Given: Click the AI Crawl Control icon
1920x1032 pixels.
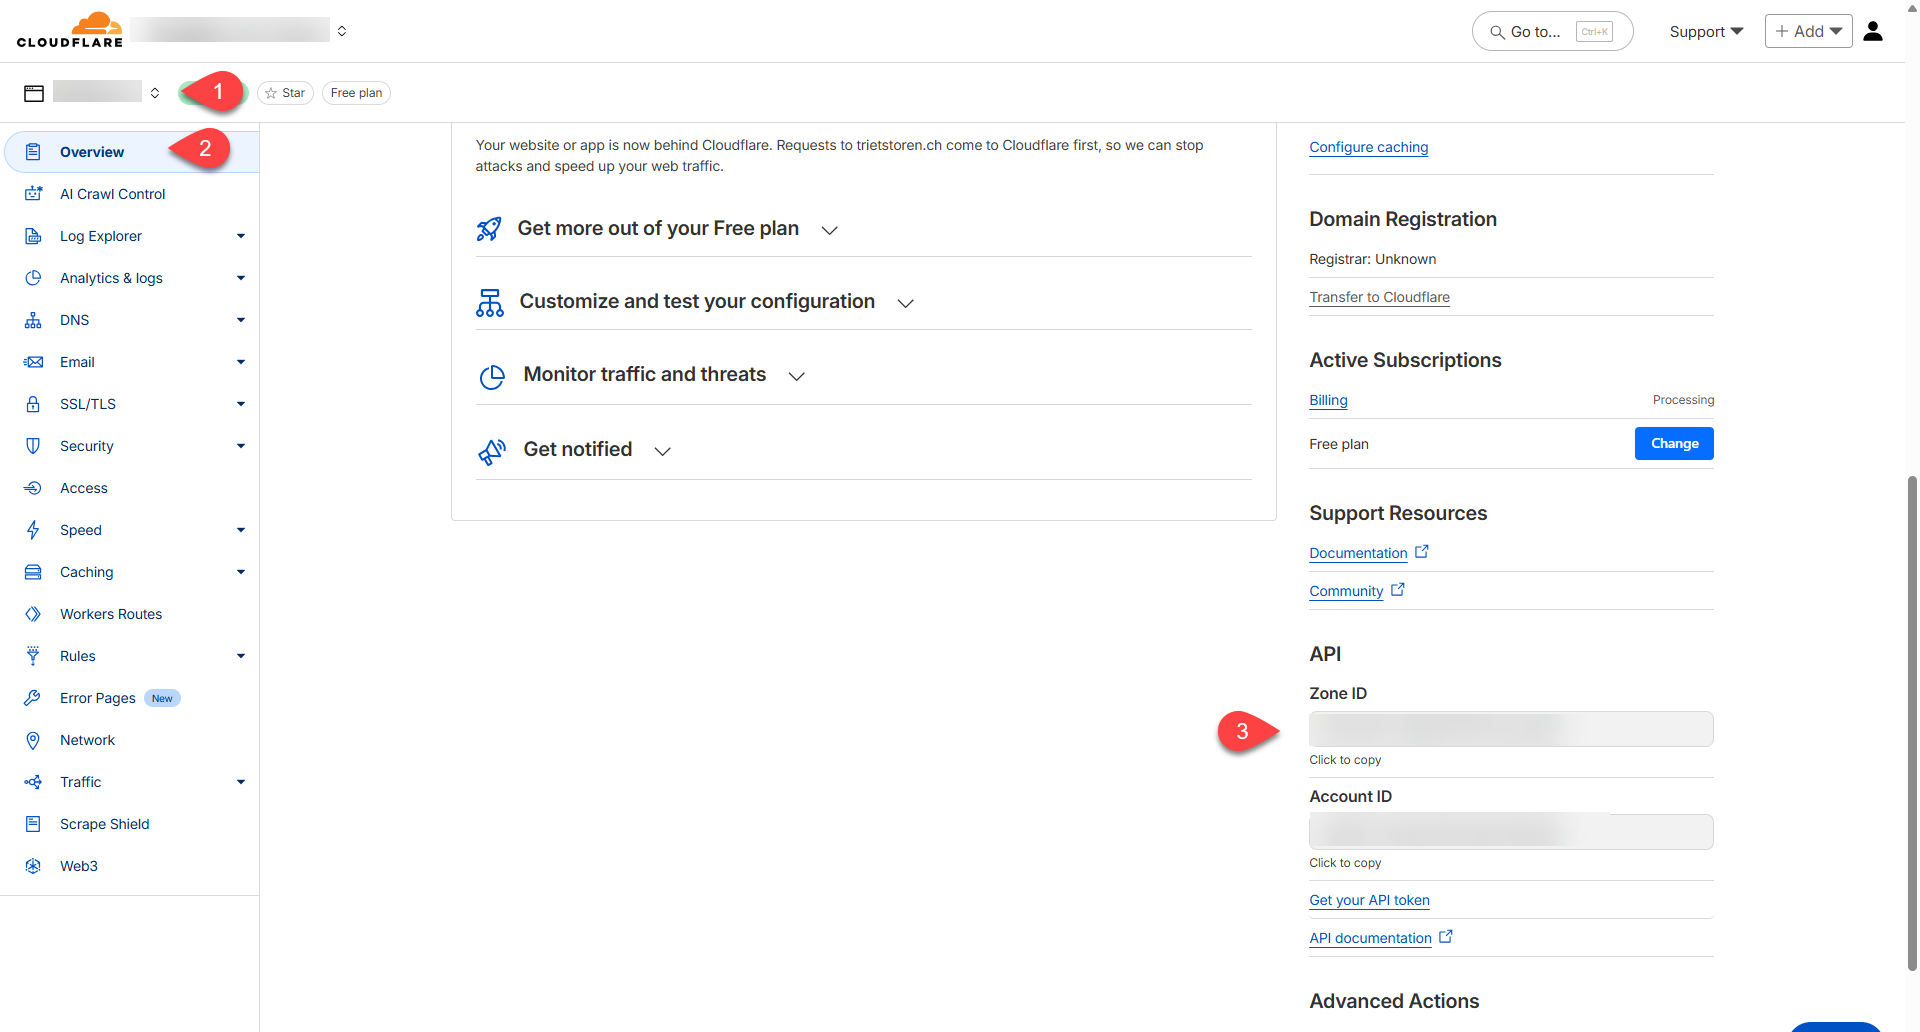Looking at the screenshot, I should coord(33,194).
